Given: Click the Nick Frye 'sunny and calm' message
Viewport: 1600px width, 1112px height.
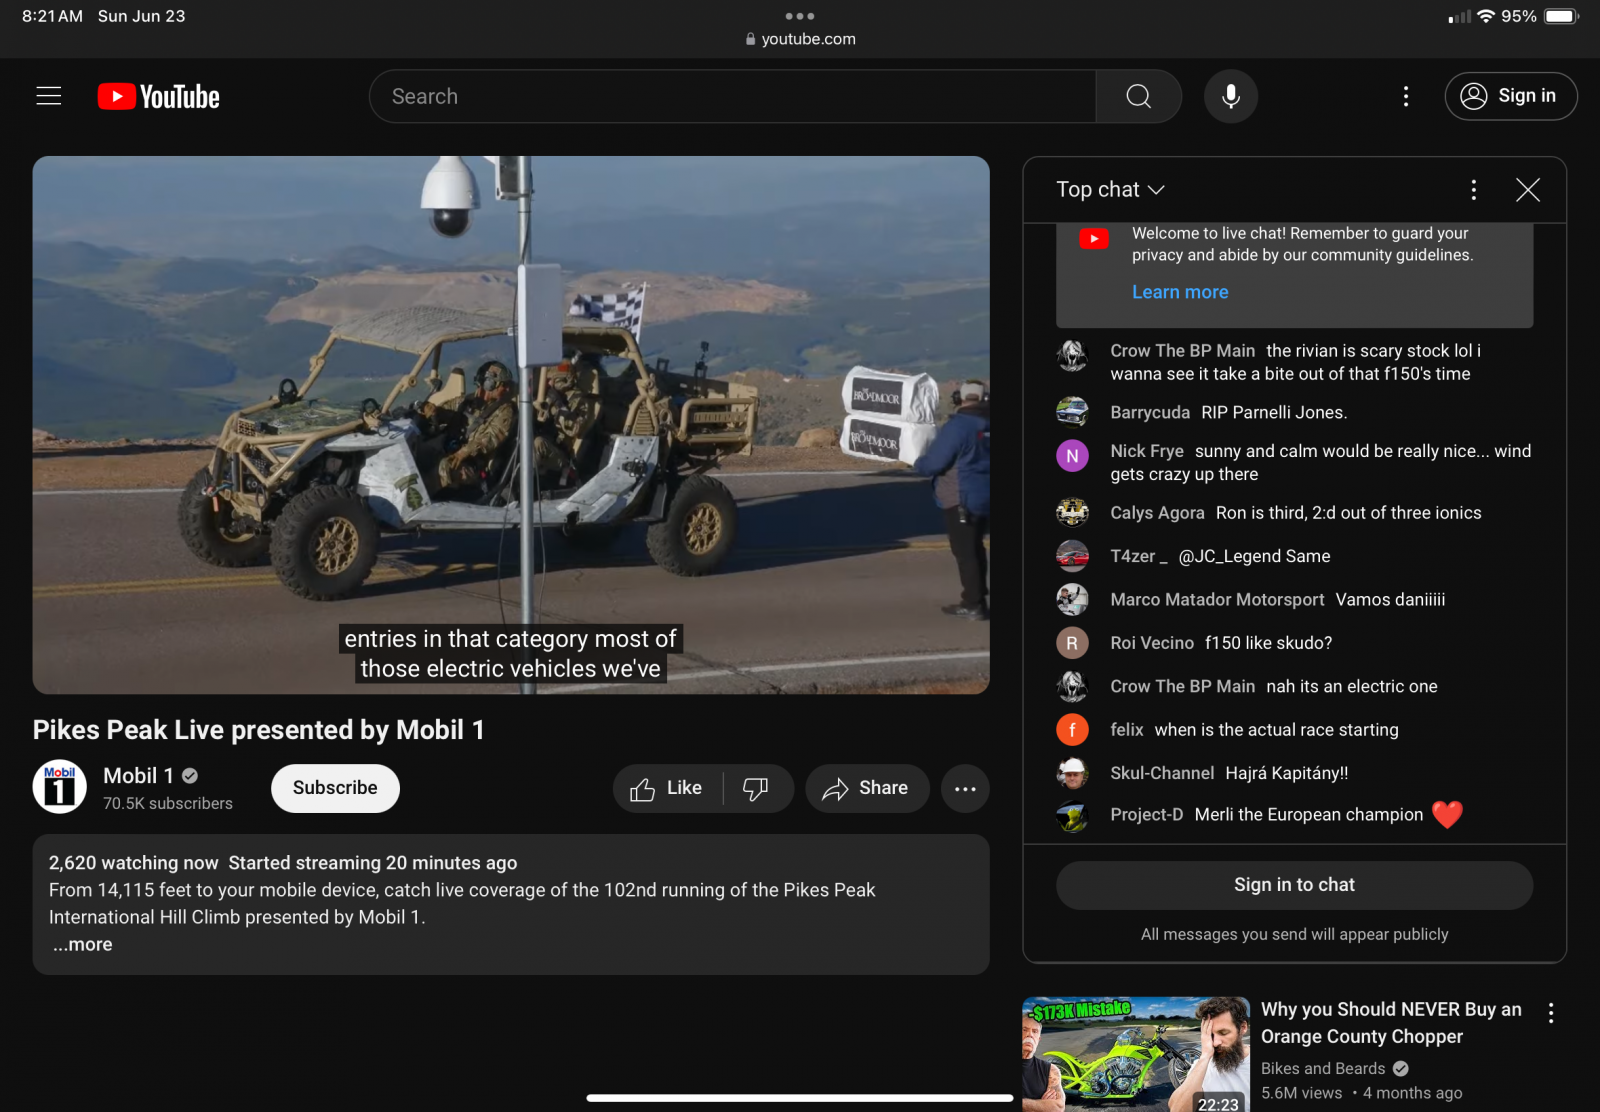Looking at the screenshot, I should pos(1320,463).
